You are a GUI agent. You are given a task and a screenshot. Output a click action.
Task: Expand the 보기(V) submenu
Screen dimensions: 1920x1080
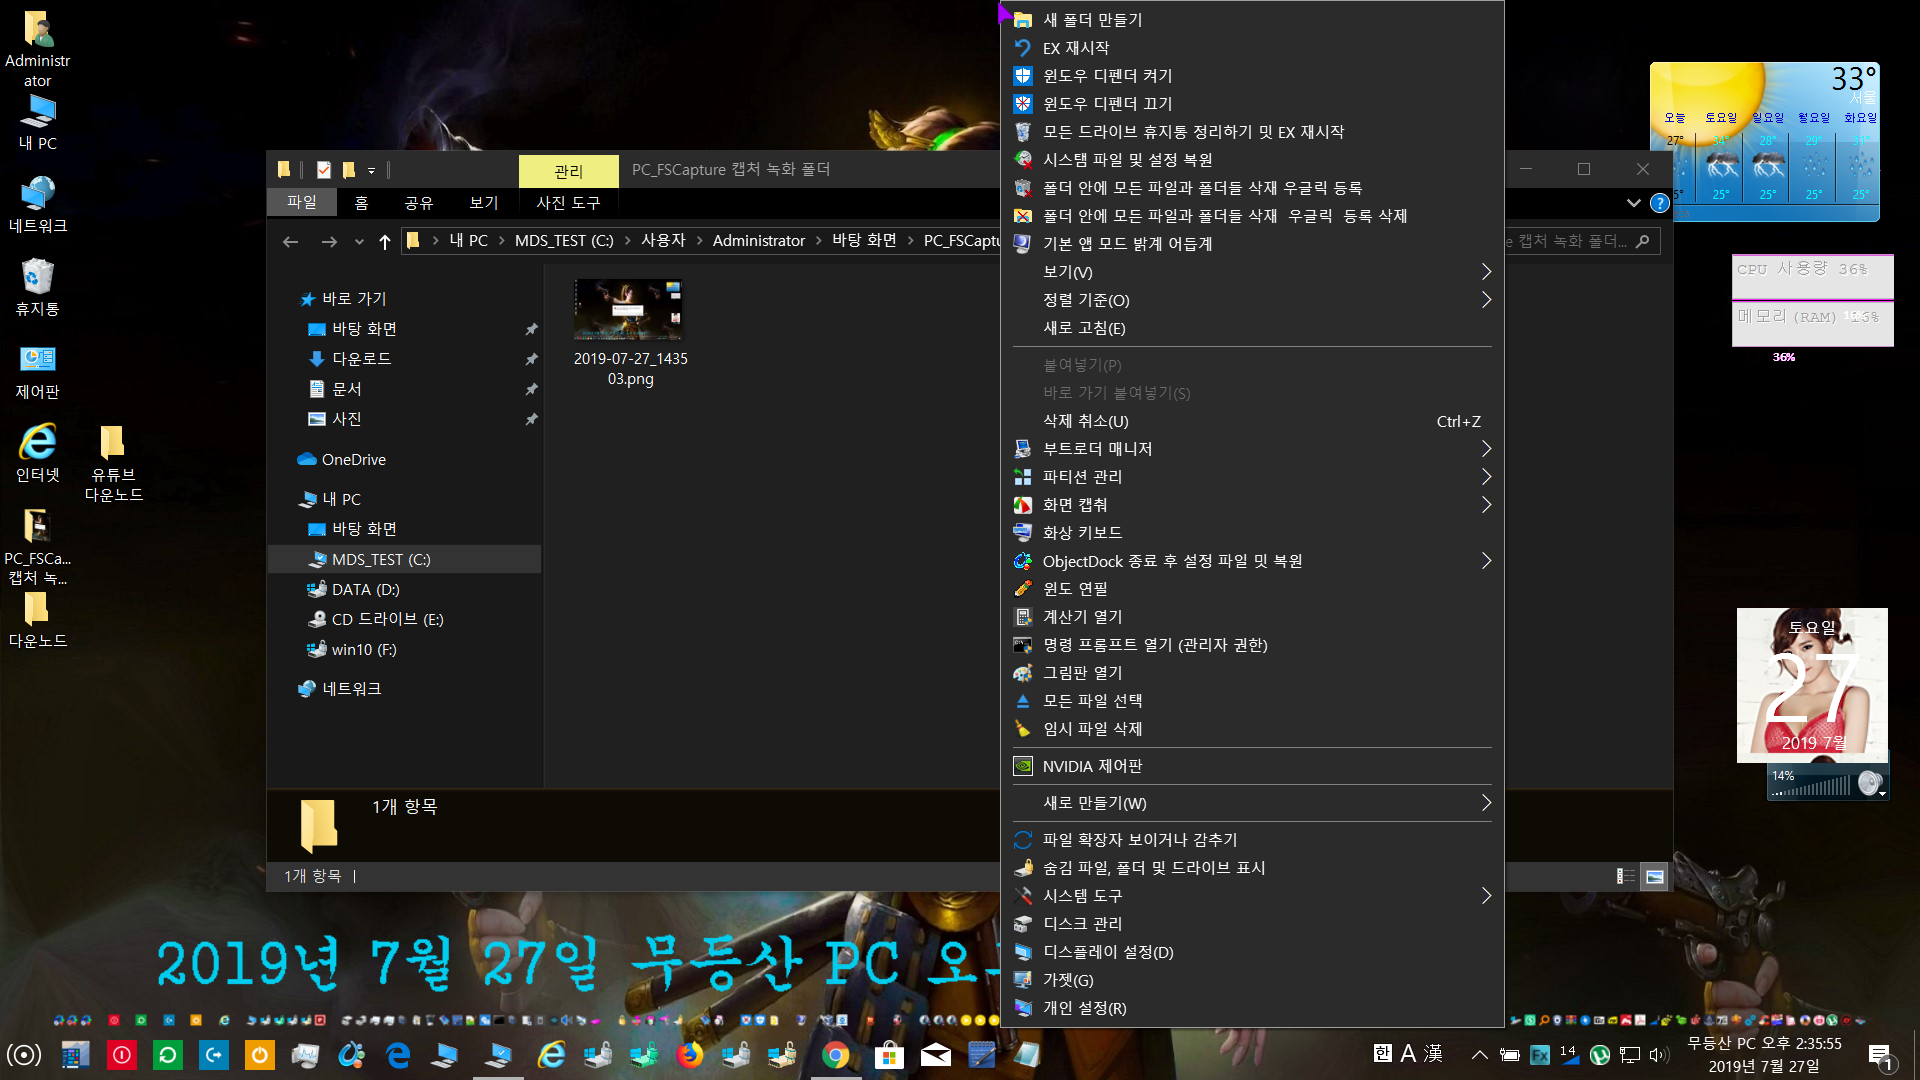pos(1252,272)
